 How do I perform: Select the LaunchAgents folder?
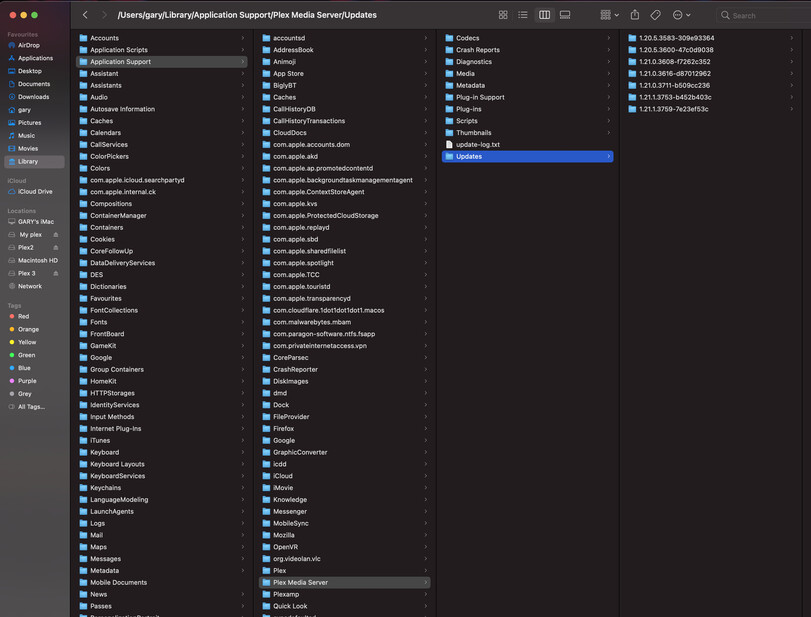[161, 511]
